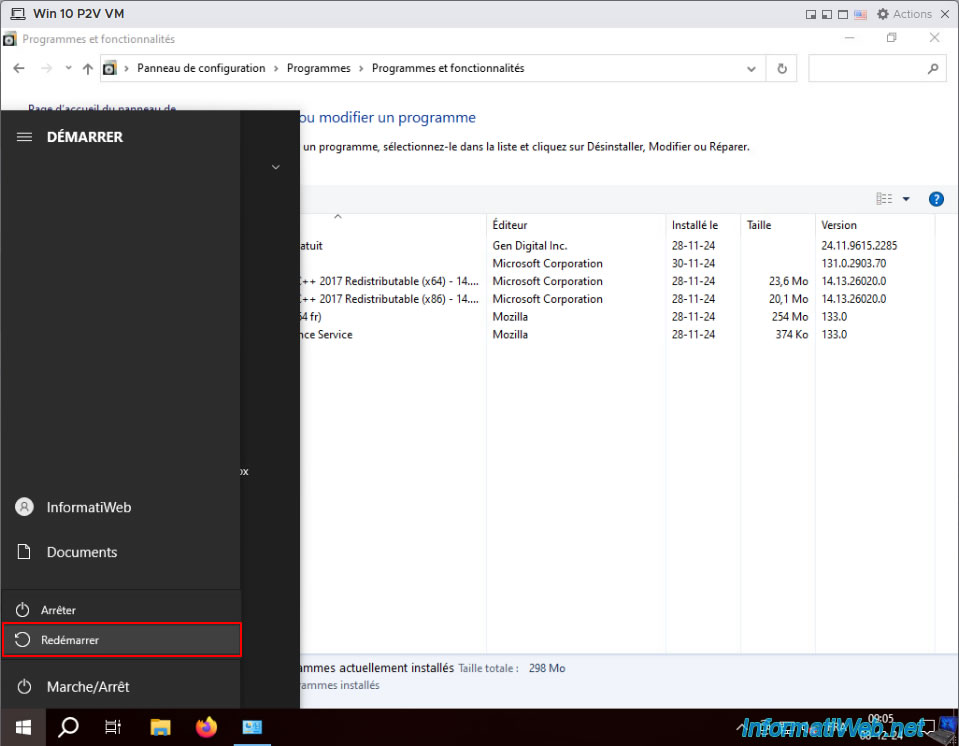Open Task View on the taskbar
Screen dimensions: 959x746
[x=113, y=727]
